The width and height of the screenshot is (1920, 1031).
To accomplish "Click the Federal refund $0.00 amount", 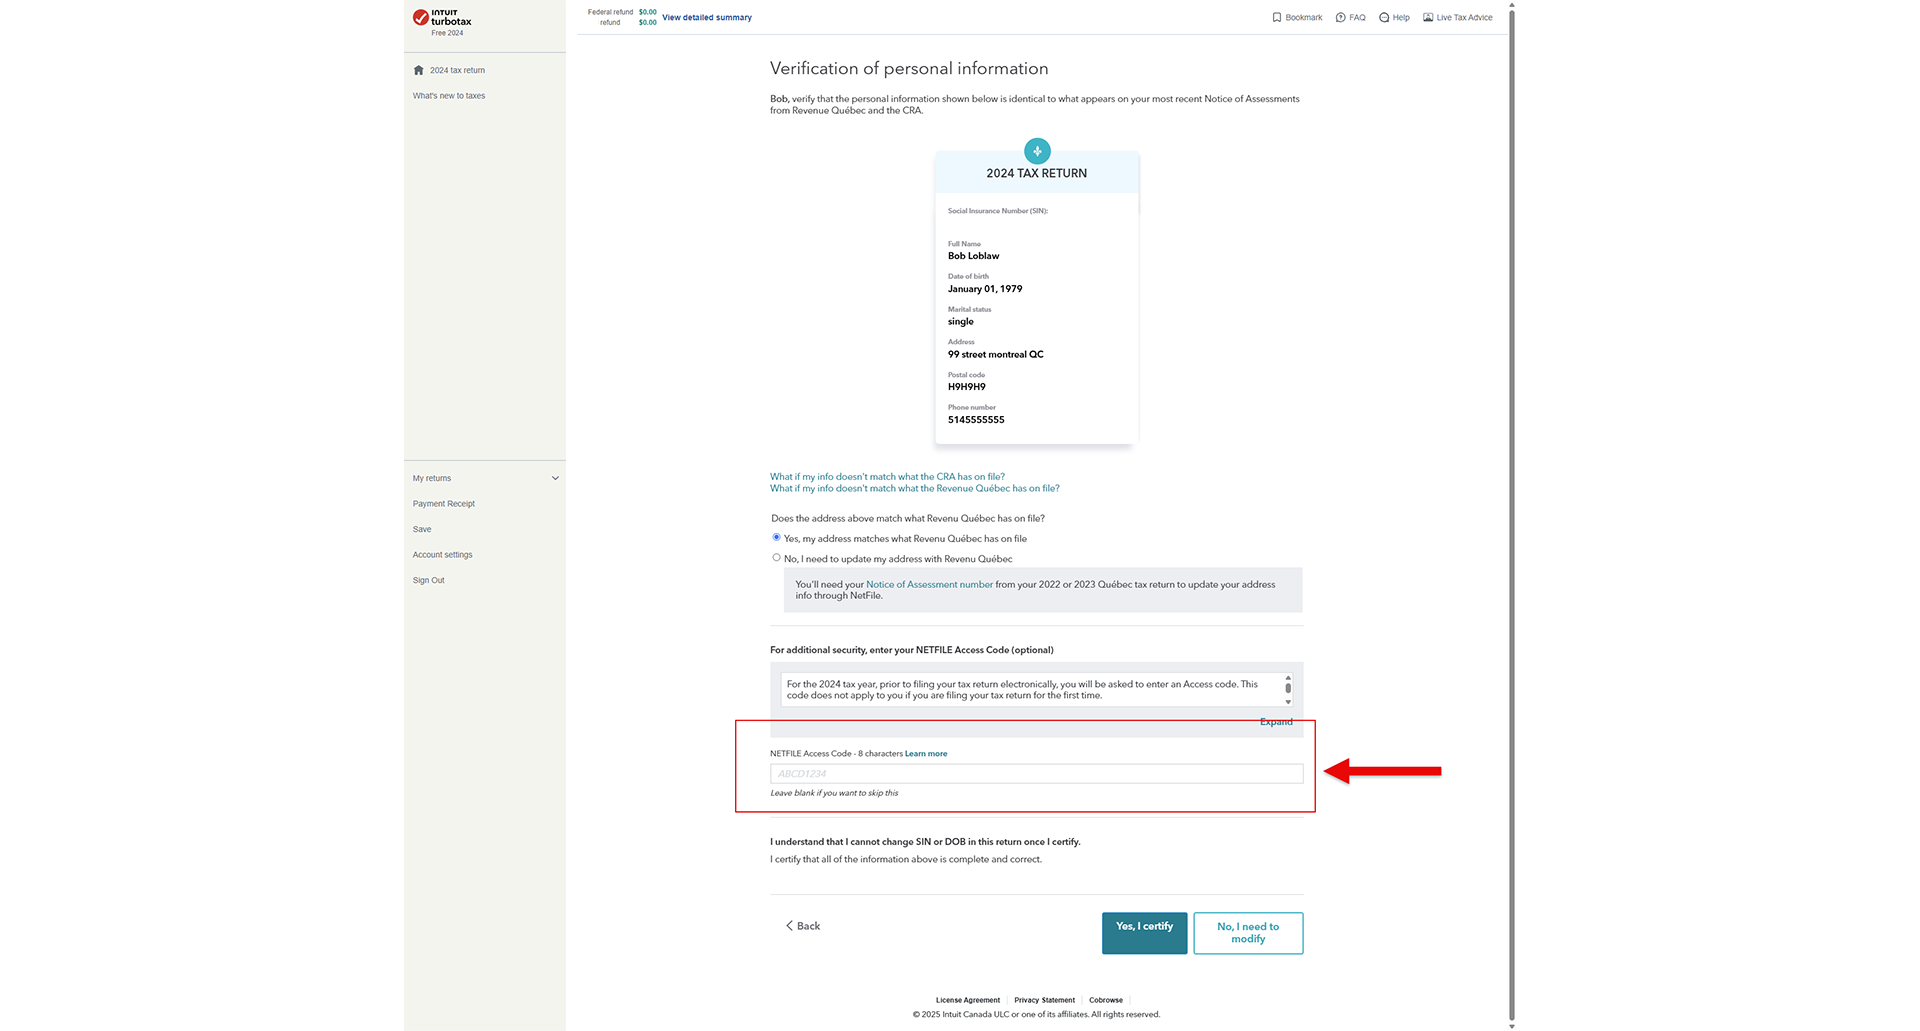I will (x=648, y=12).
